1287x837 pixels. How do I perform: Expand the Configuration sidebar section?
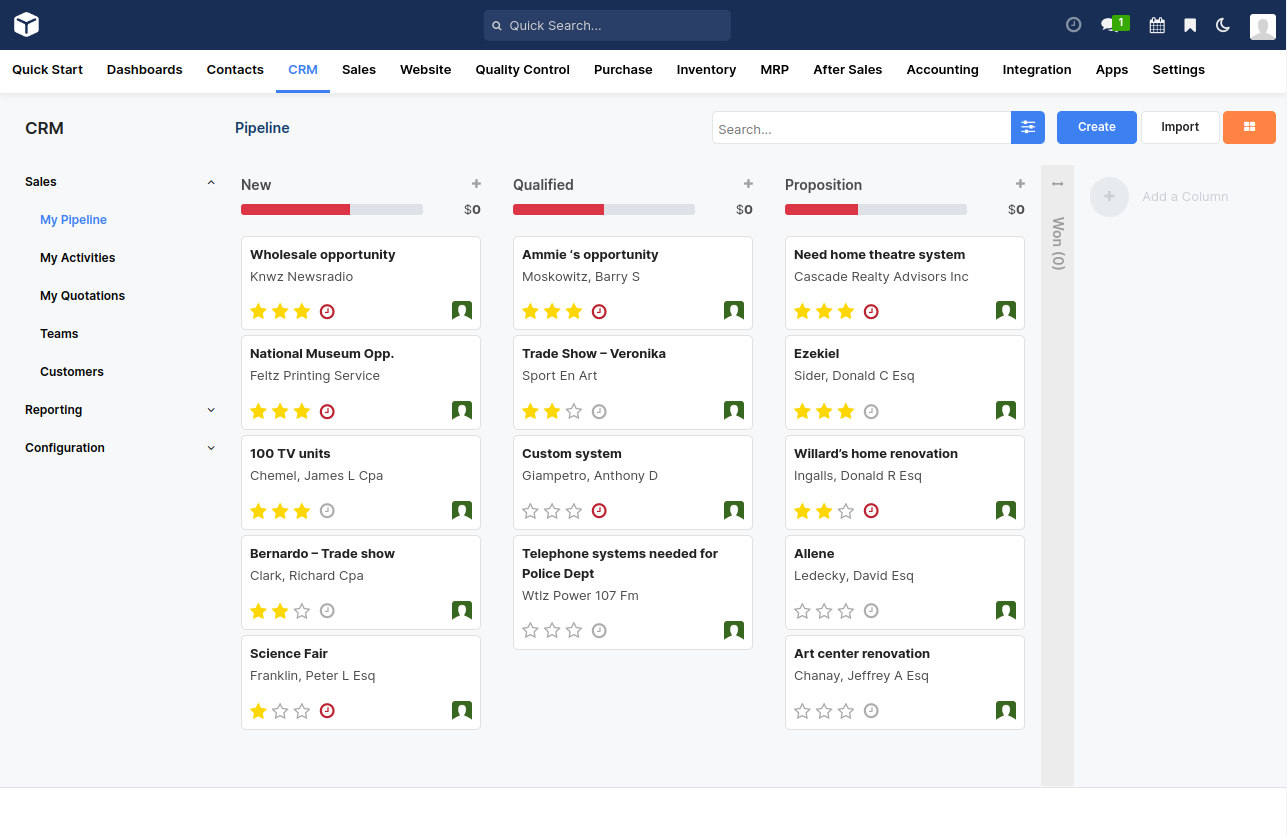point(211,448)
